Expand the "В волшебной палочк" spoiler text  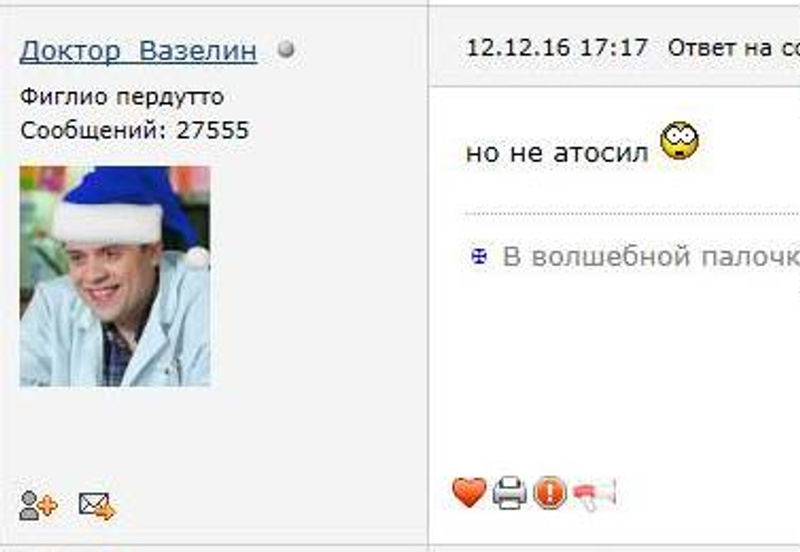[x=651, y=256]
